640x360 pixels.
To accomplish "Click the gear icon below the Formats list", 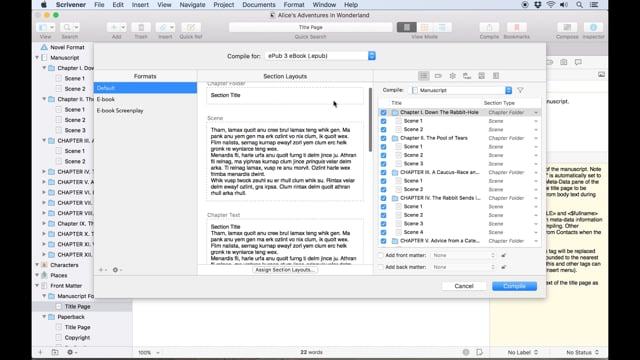I will pyautogui.click(x=117, y=270).
